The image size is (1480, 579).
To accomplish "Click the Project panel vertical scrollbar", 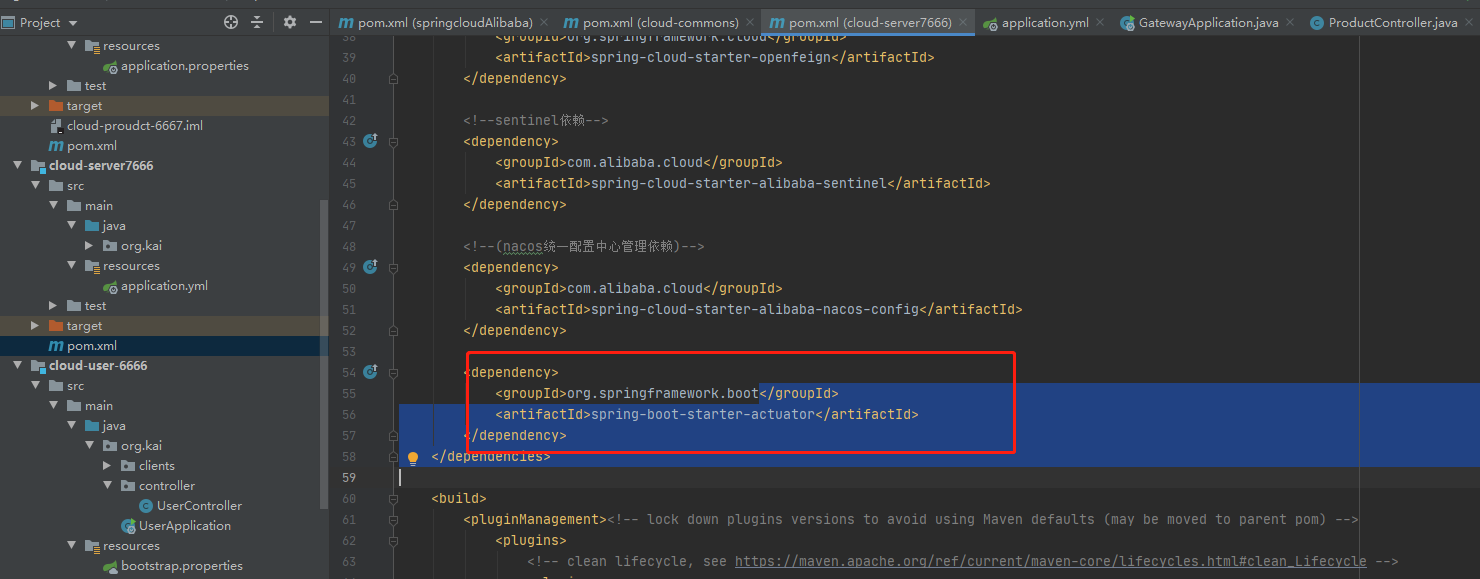I will (x=324, y=355).
